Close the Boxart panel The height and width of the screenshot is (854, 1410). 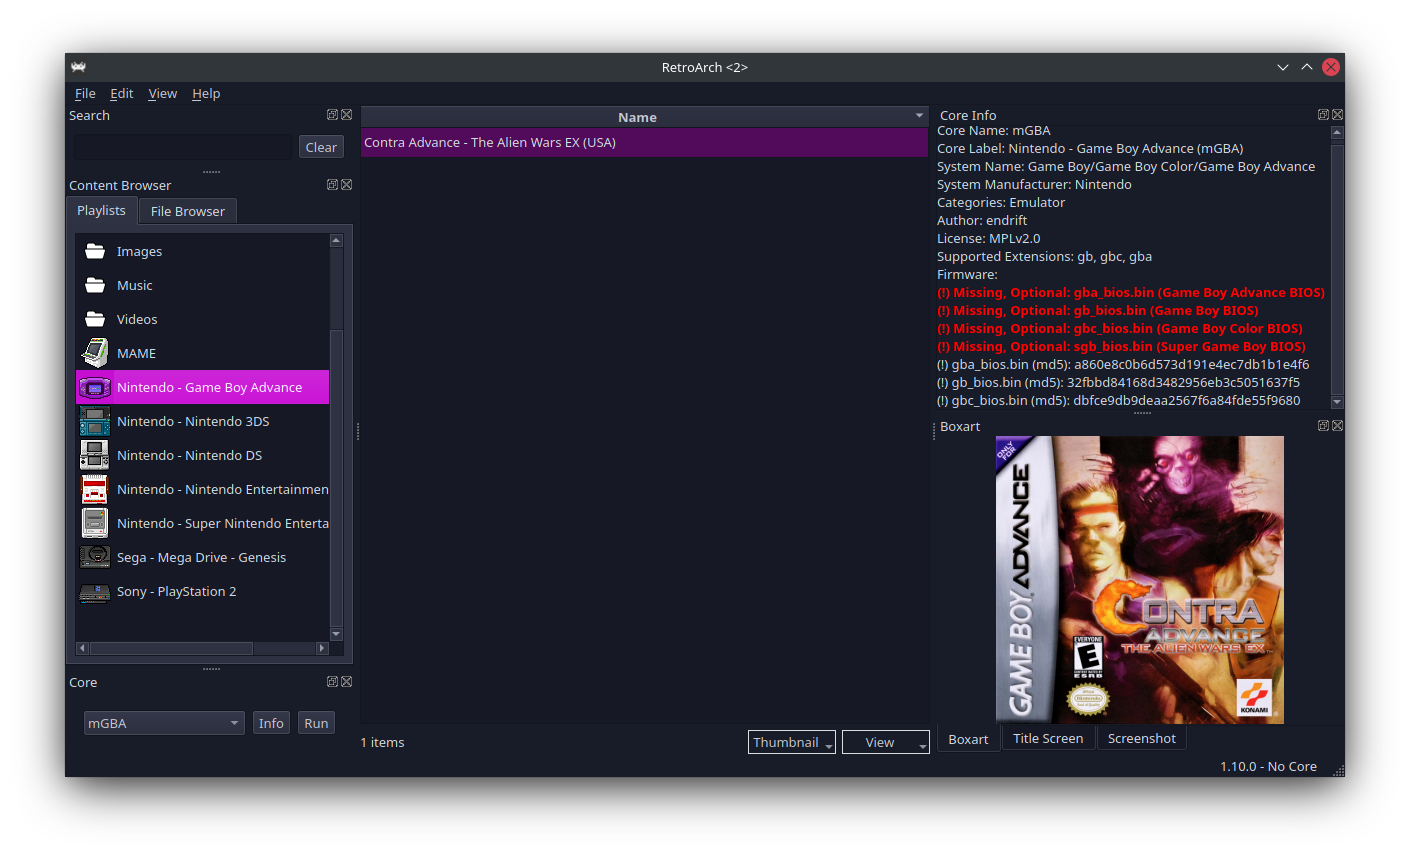1337,426
